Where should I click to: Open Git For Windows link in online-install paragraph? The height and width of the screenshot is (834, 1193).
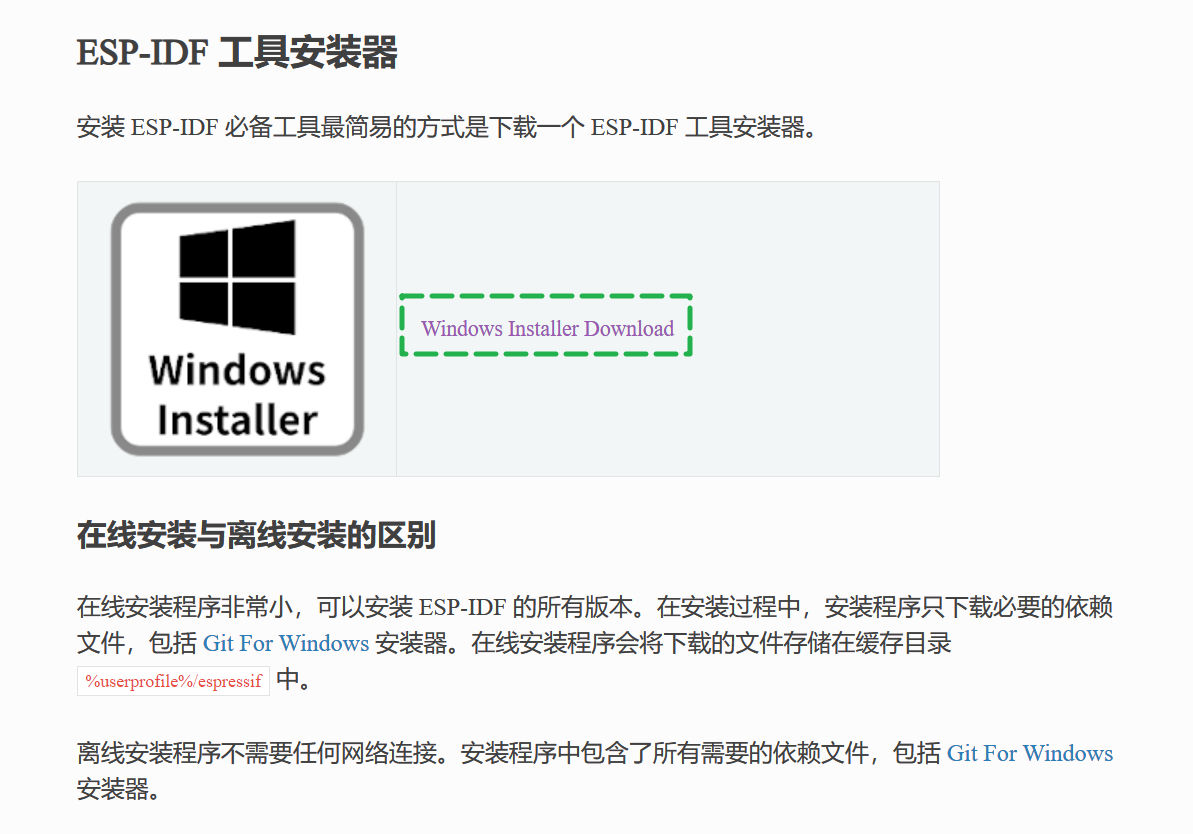(285, 643)
